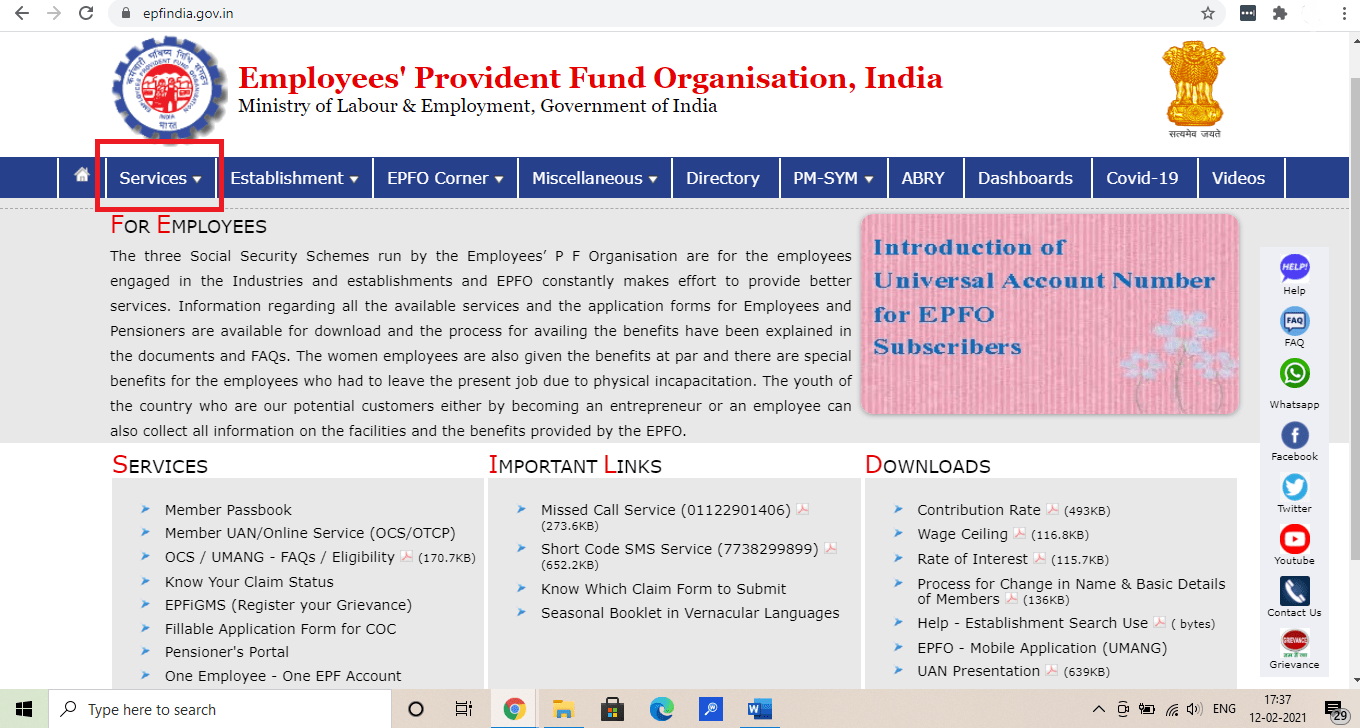This screenshot has height=728, width=1360.
Task: Open the FAQ sidebar icon
Action: [1294, 322]
